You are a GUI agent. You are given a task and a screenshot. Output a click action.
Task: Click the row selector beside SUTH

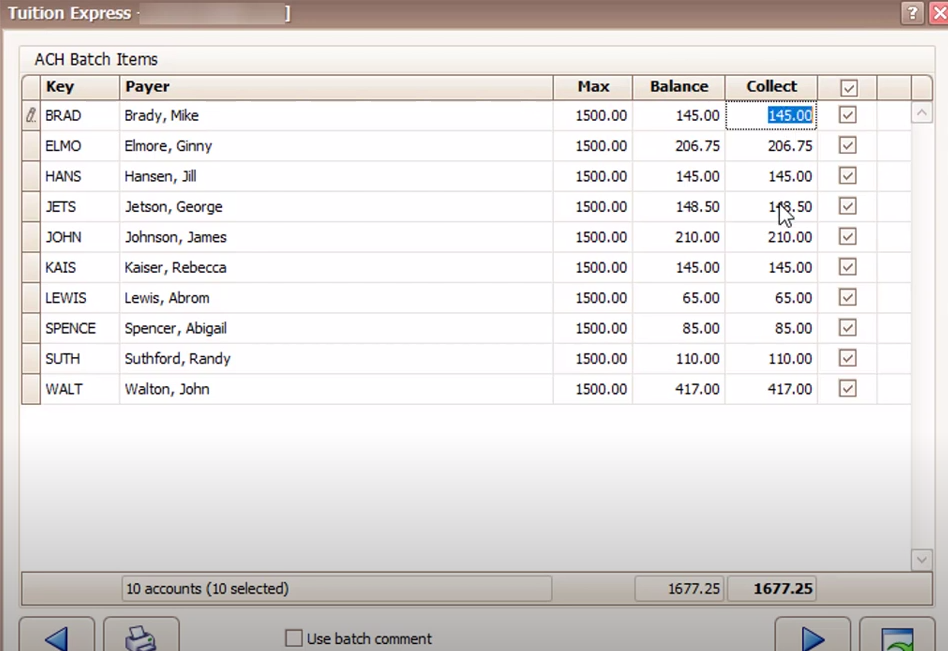31,358
